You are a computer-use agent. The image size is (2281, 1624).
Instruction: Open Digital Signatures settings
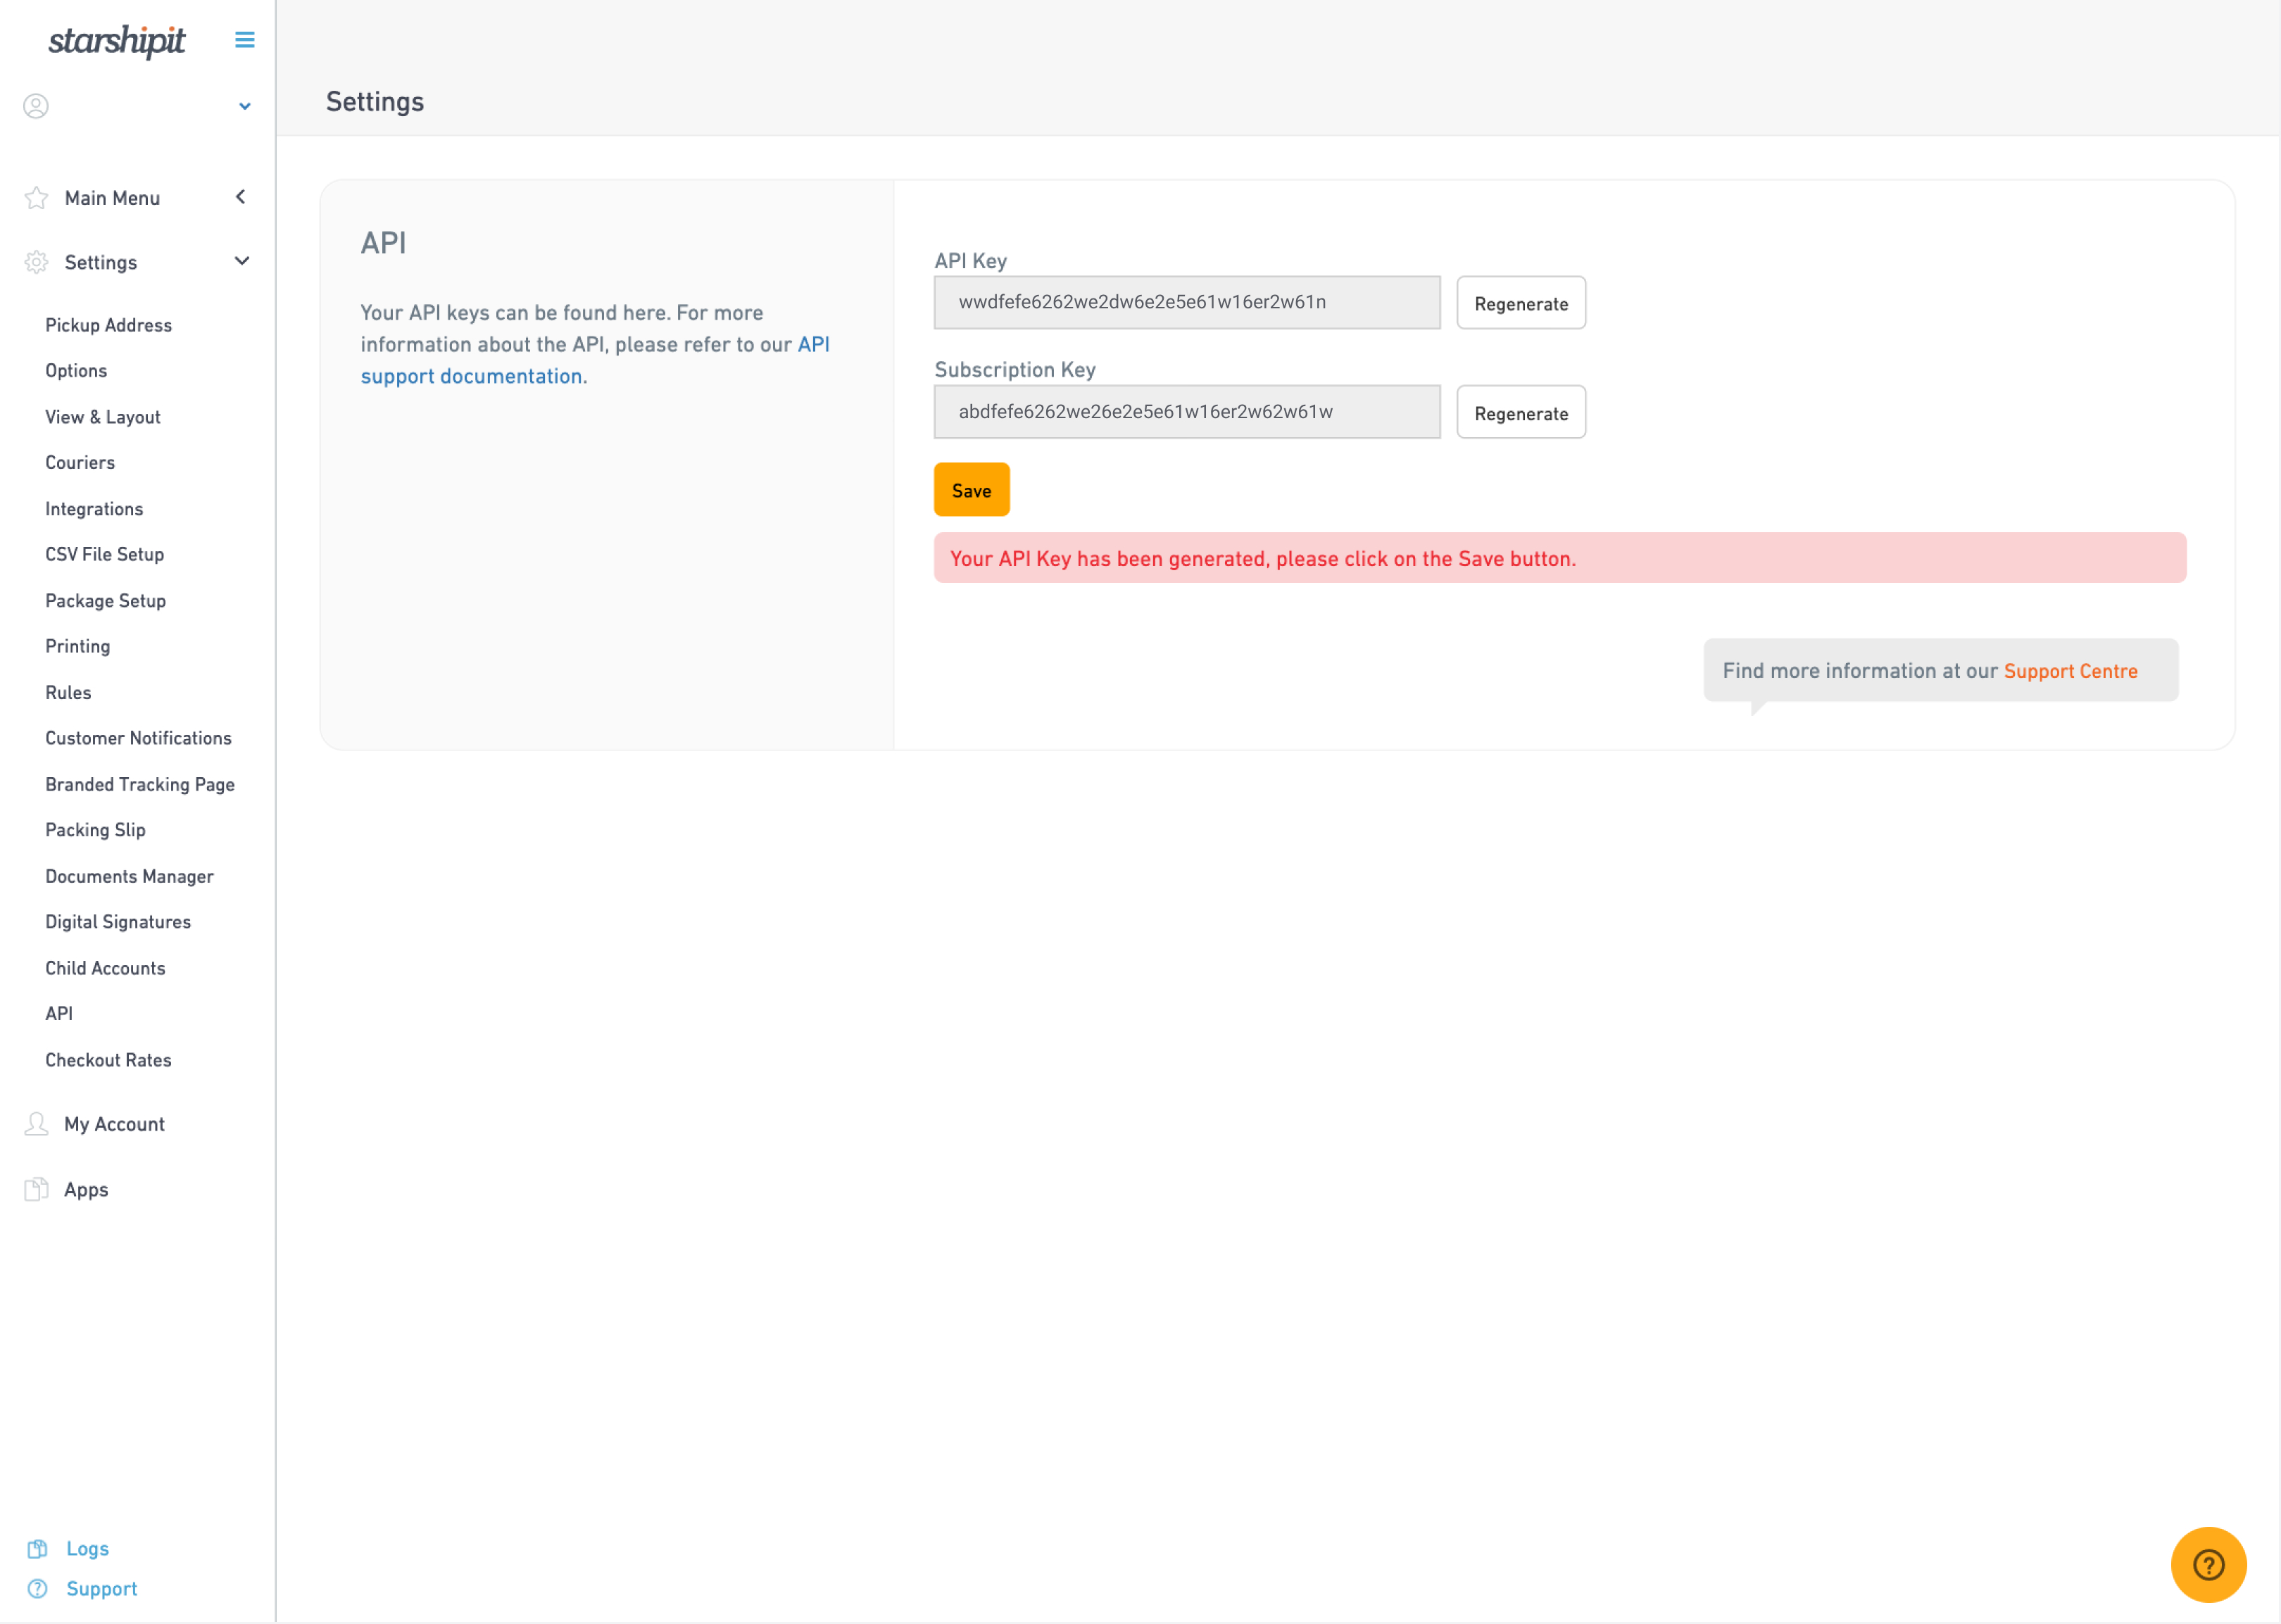click(x=118, y=922)
